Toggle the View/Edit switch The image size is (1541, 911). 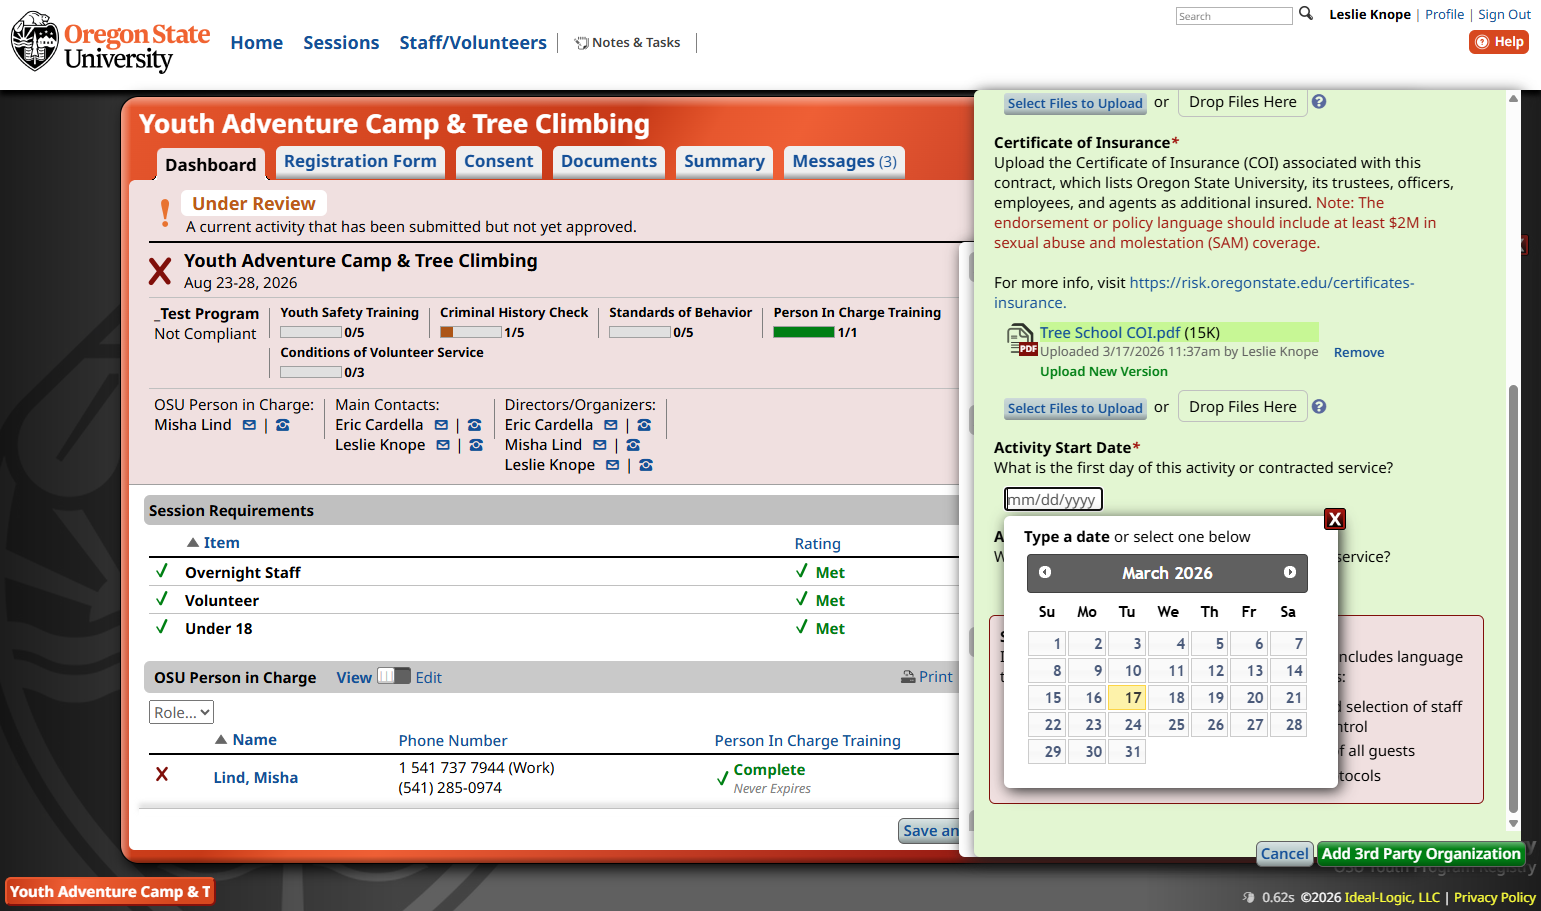[394, 676]
